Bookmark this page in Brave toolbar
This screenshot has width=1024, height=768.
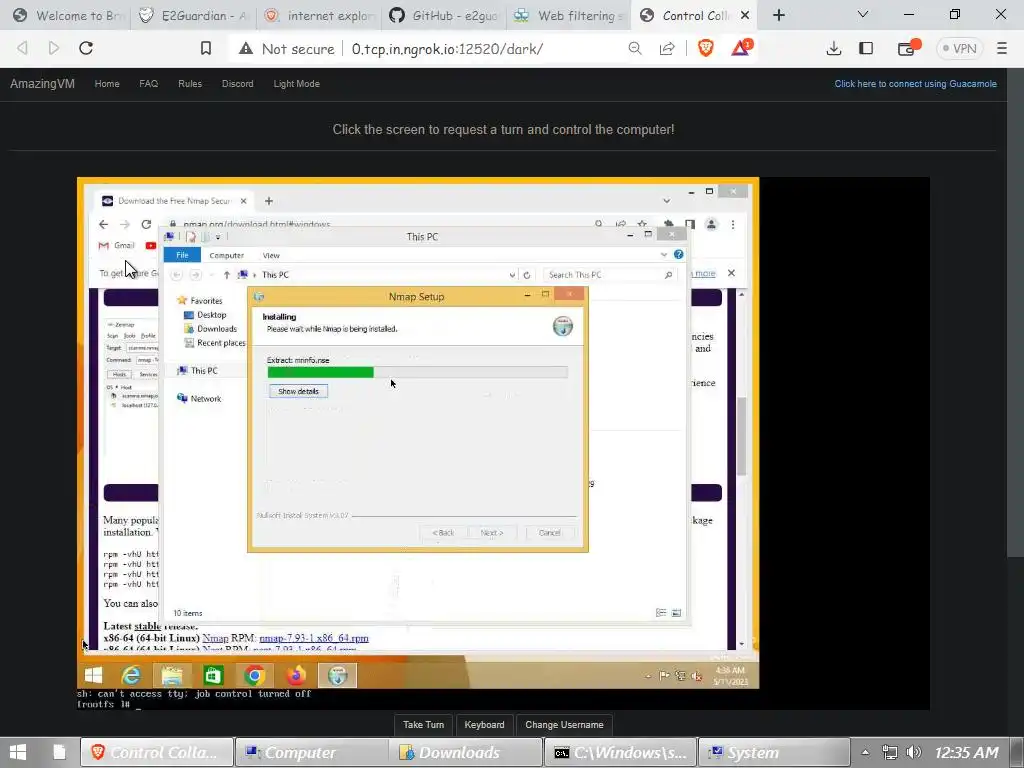206,48
